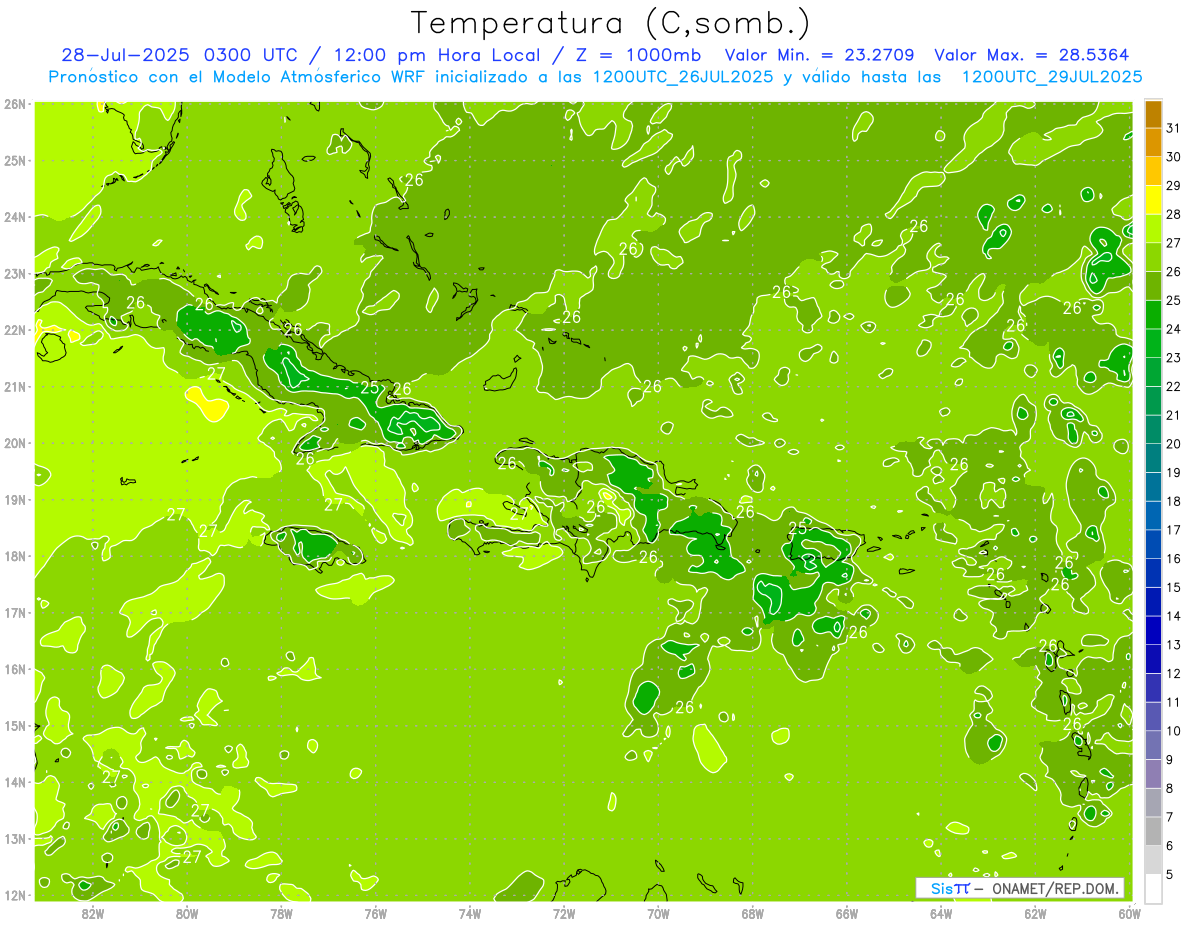Click the 18N latitude label
This screenshot has height=927, width=1200.
point(15,556)
